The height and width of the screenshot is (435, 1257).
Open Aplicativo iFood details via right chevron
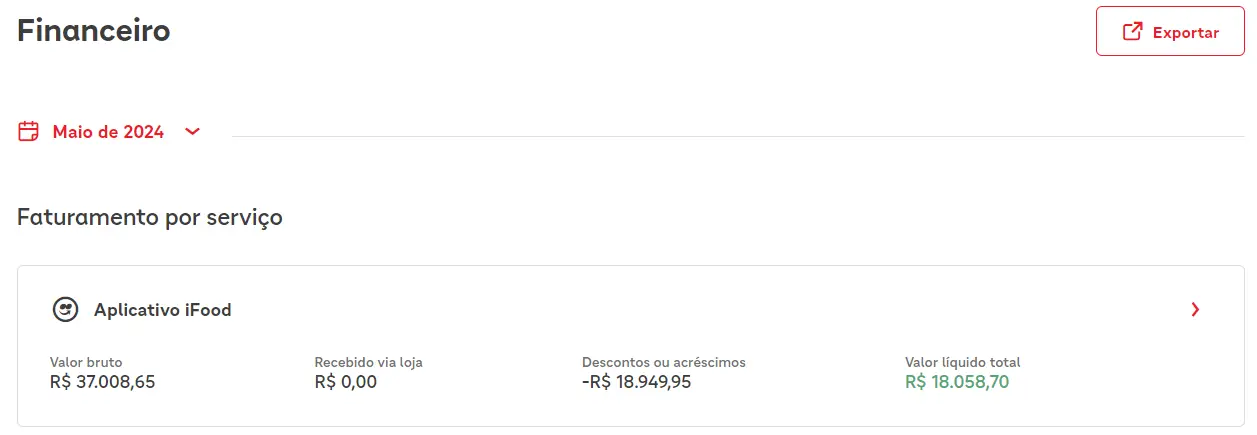1195,310
